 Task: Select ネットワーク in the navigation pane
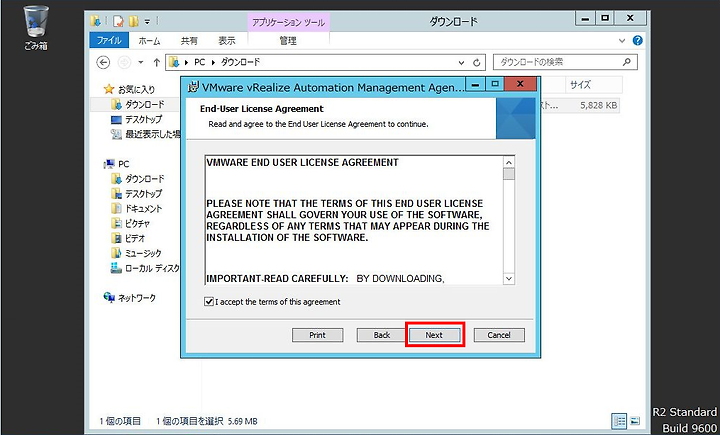pos(130,298)
